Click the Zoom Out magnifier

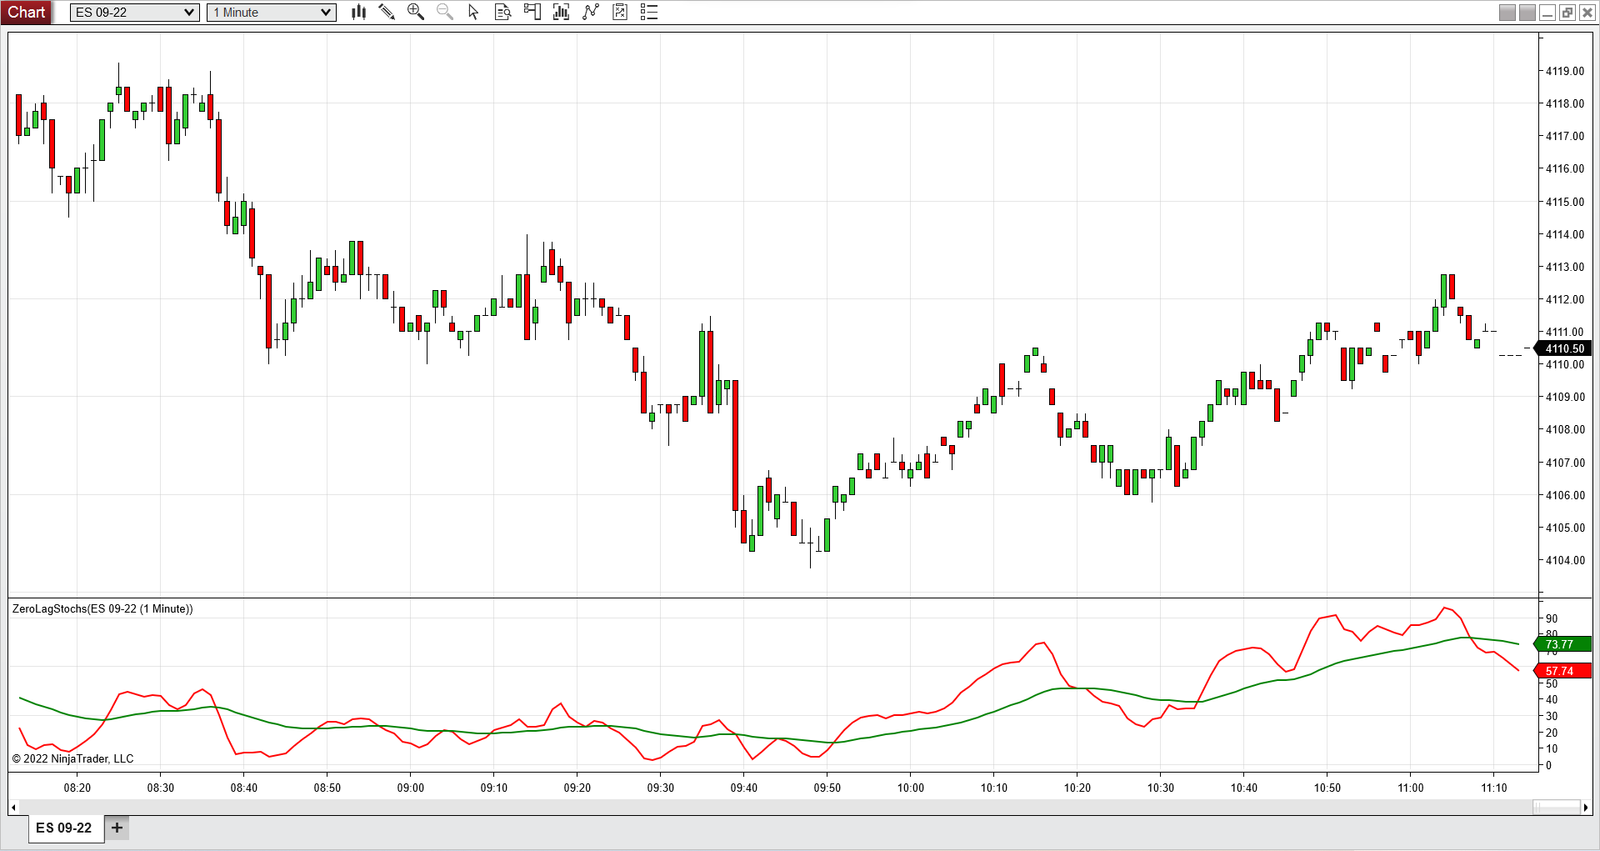(445, 12)
